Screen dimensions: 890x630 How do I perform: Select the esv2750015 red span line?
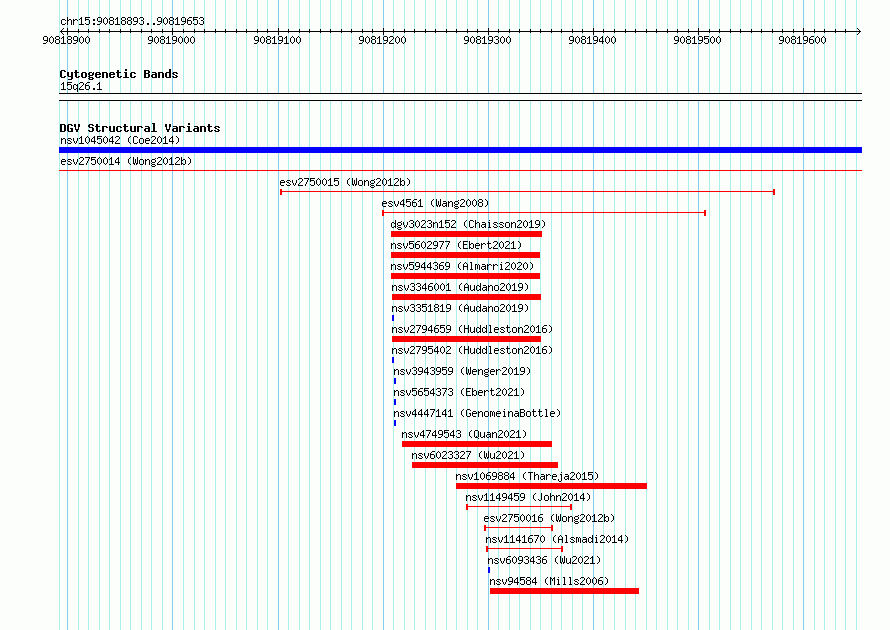click(x=527, y=192)
